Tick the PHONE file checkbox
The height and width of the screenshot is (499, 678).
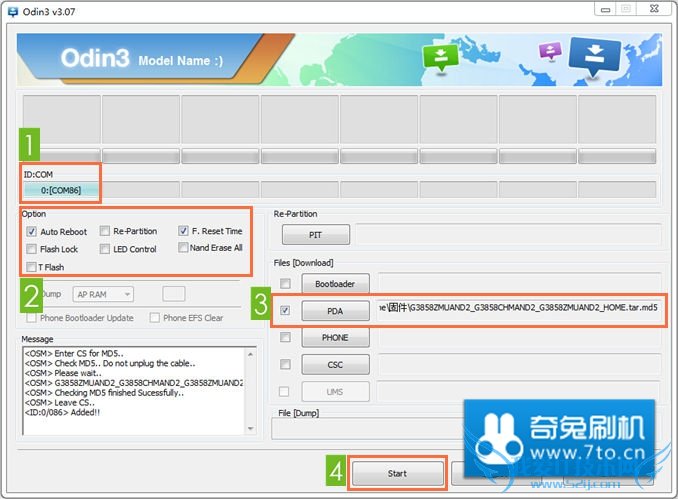pos(285,337)
